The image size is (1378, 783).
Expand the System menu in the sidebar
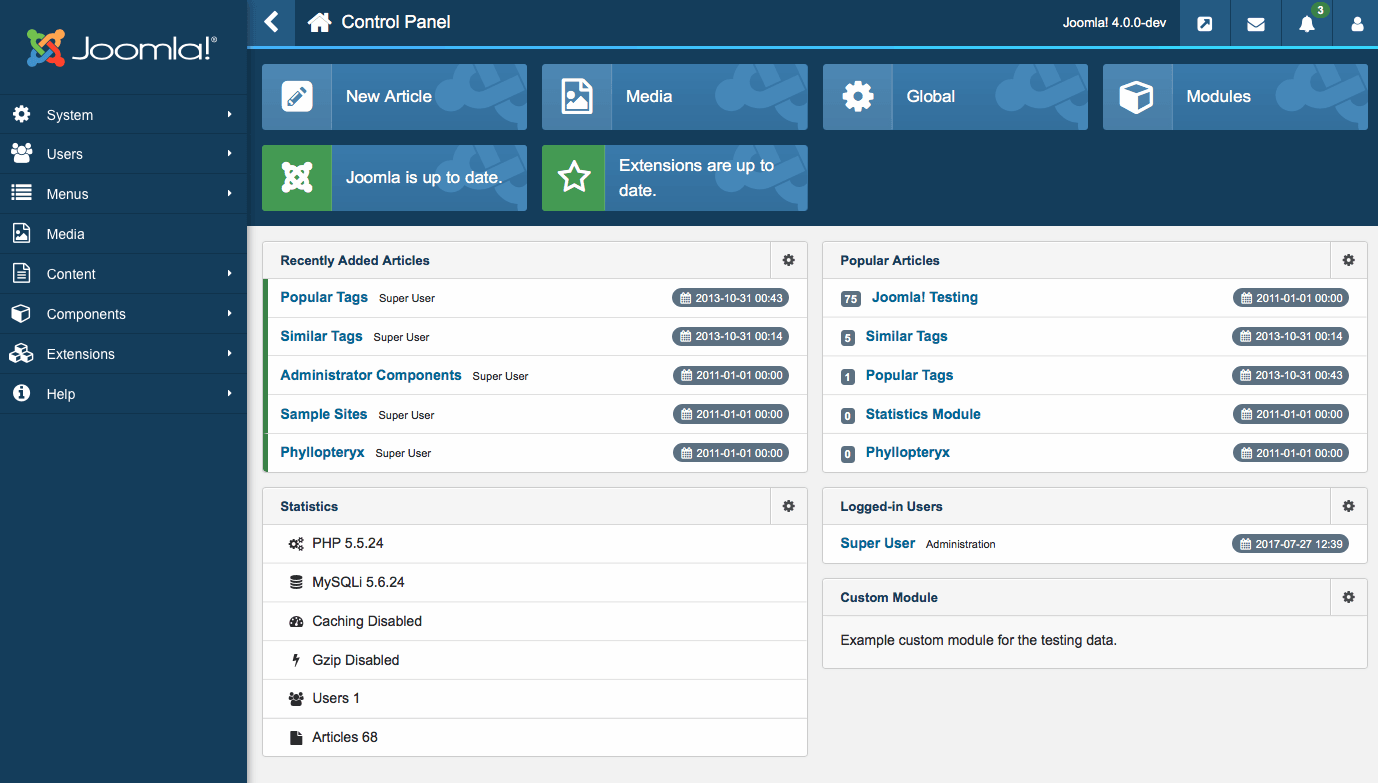coord(123,115)
